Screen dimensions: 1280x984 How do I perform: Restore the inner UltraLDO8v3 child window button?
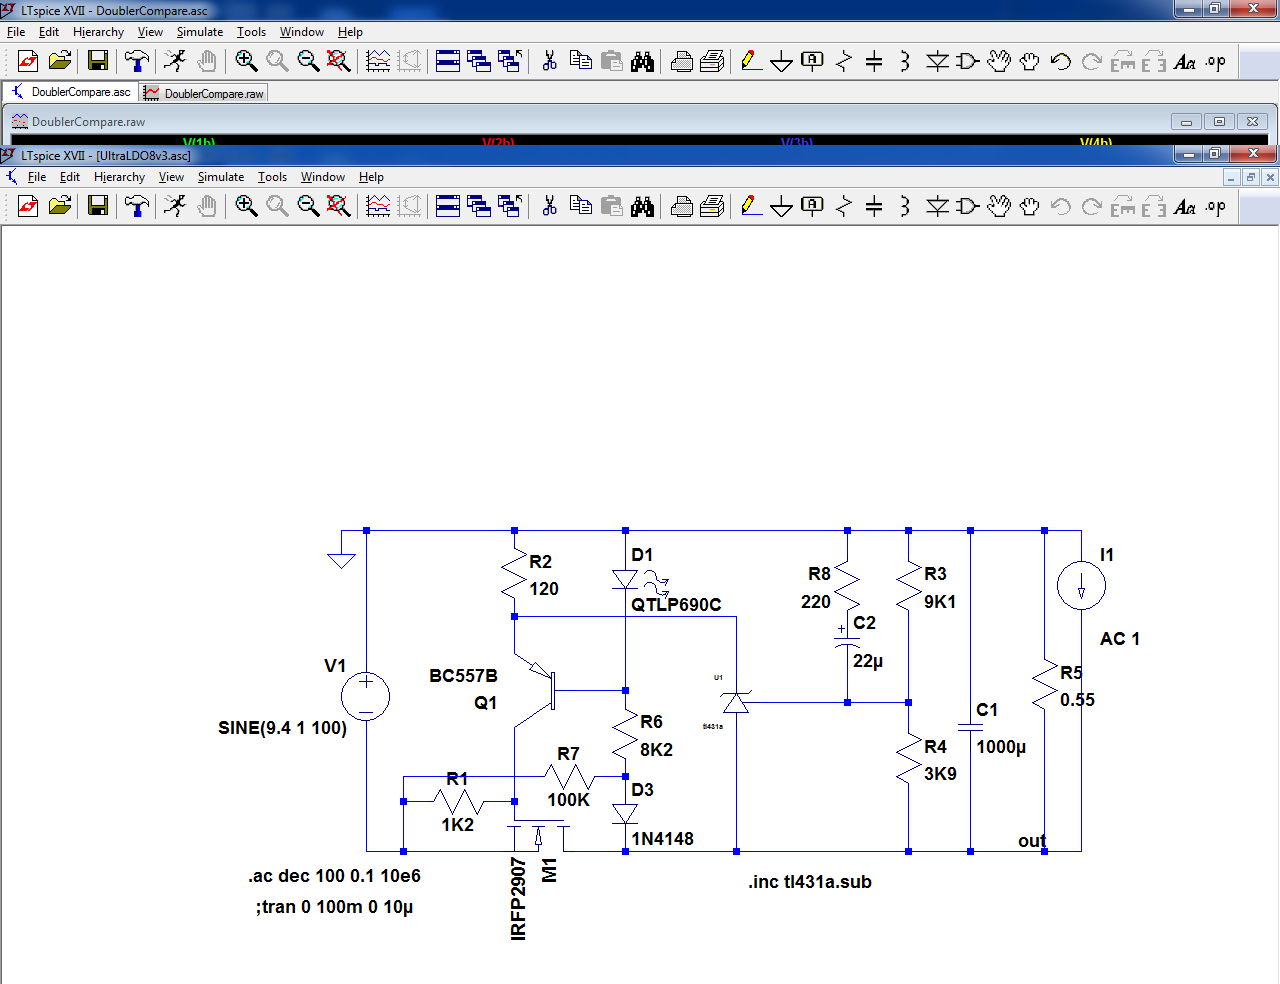[x=1250, y=177]
